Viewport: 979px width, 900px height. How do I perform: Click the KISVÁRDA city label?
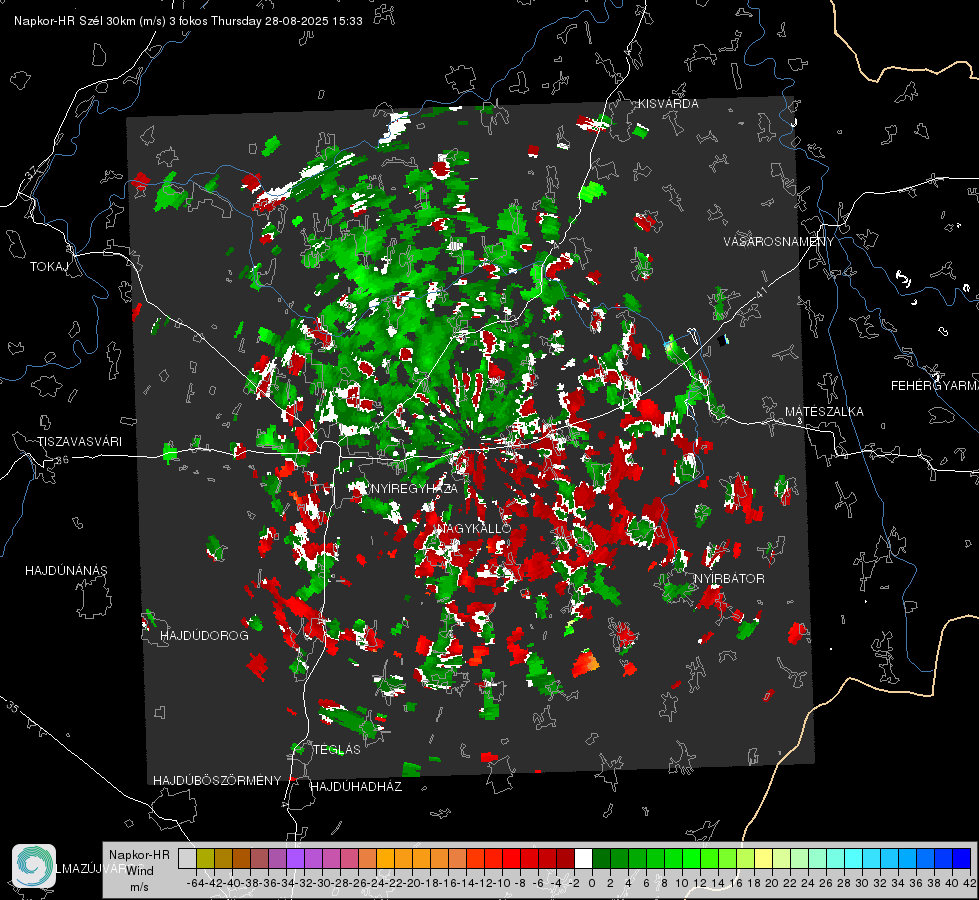click(668, 104)
